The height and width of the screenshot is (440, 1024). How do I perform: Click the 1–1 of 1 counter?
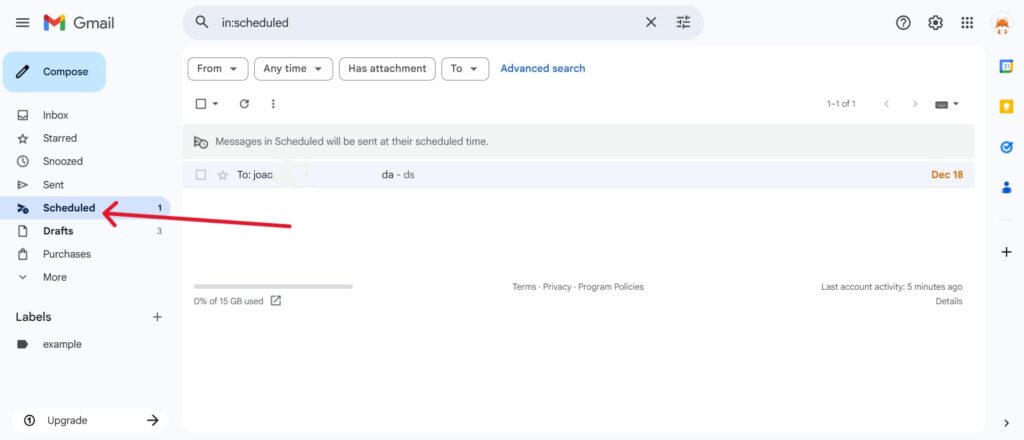tap(841, 104)
